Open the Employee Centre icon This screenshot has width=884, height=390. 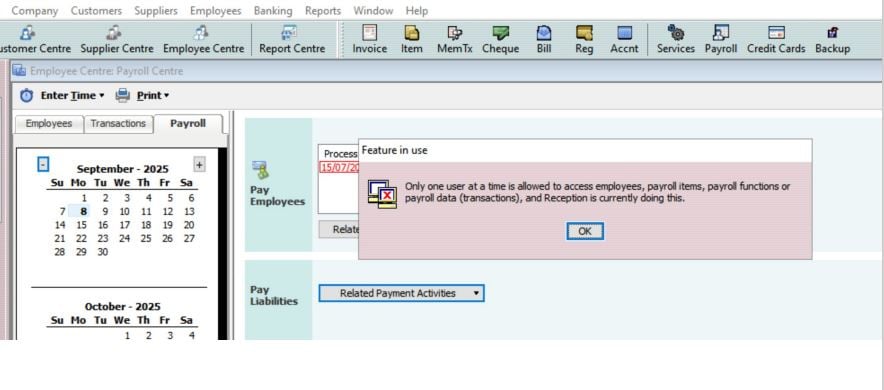201,33
